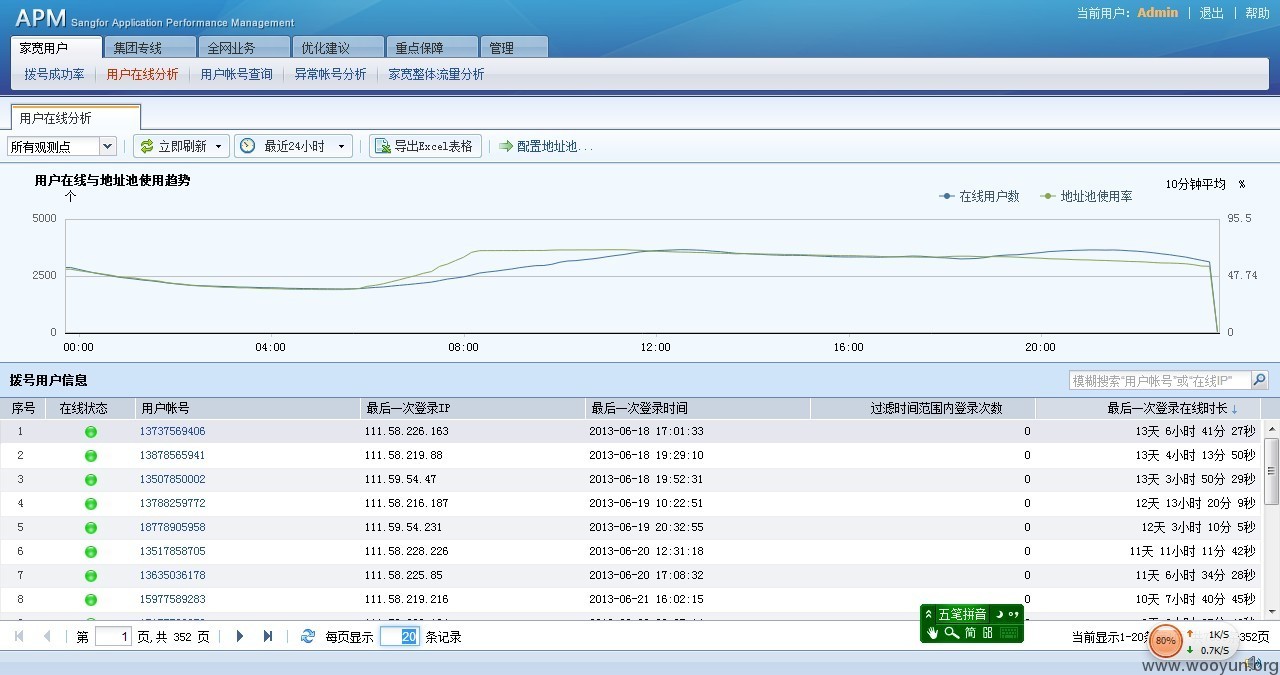Switch to 全网业务 main tab
Screen dimensions: 1280x675
point(244,47)
